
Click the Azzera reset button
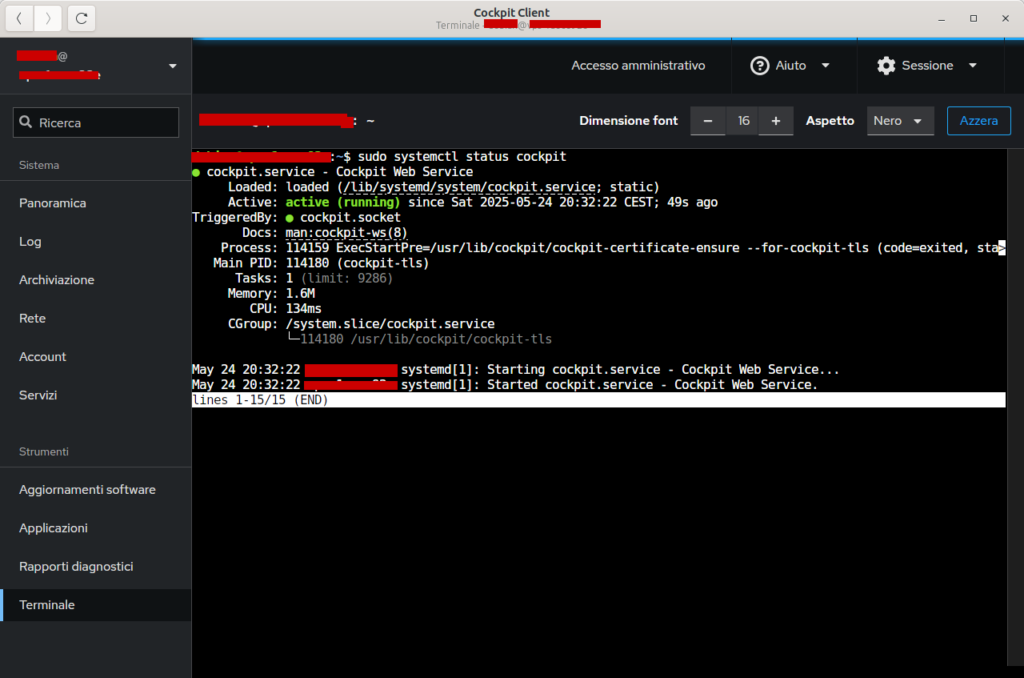pos(978,121)
